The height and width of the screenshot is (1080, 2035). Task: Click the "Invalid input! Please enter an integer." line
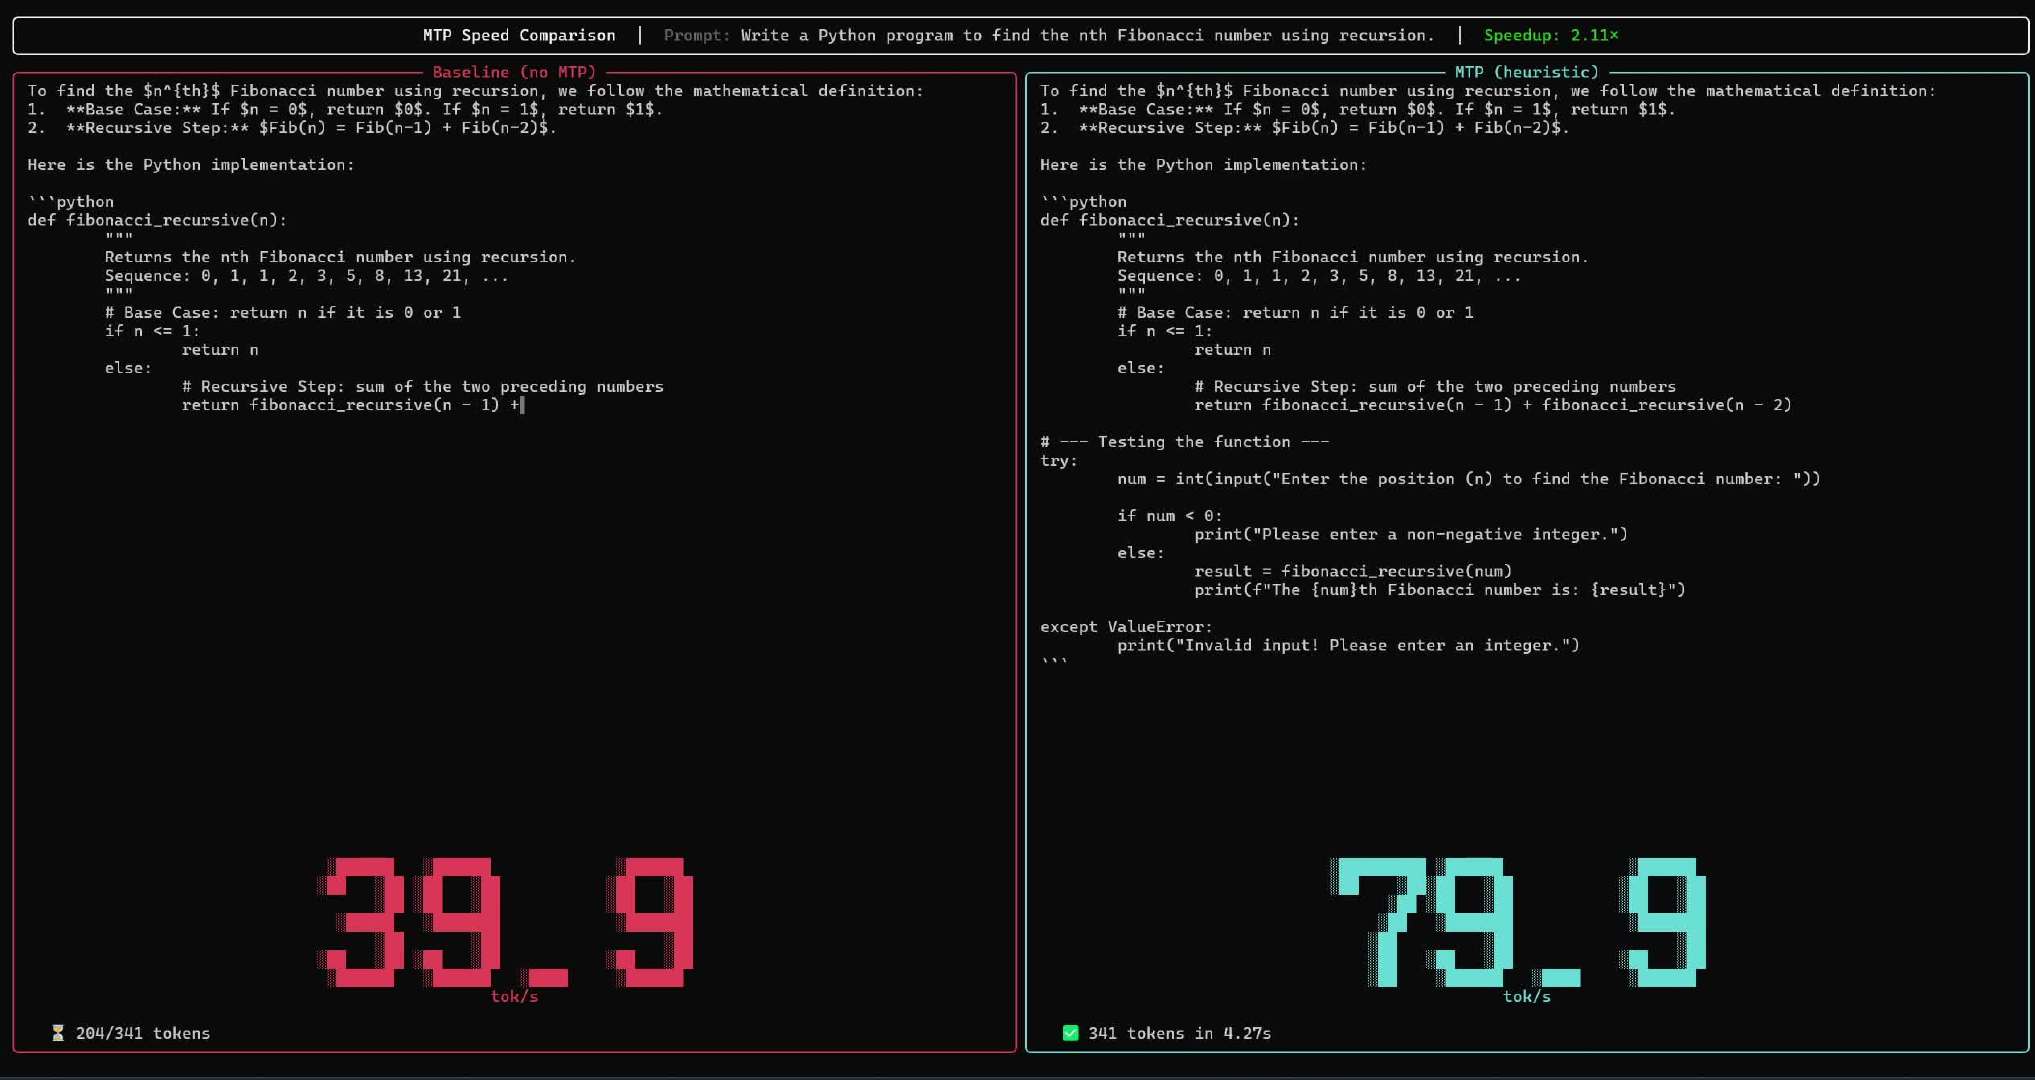[1348, 646]
